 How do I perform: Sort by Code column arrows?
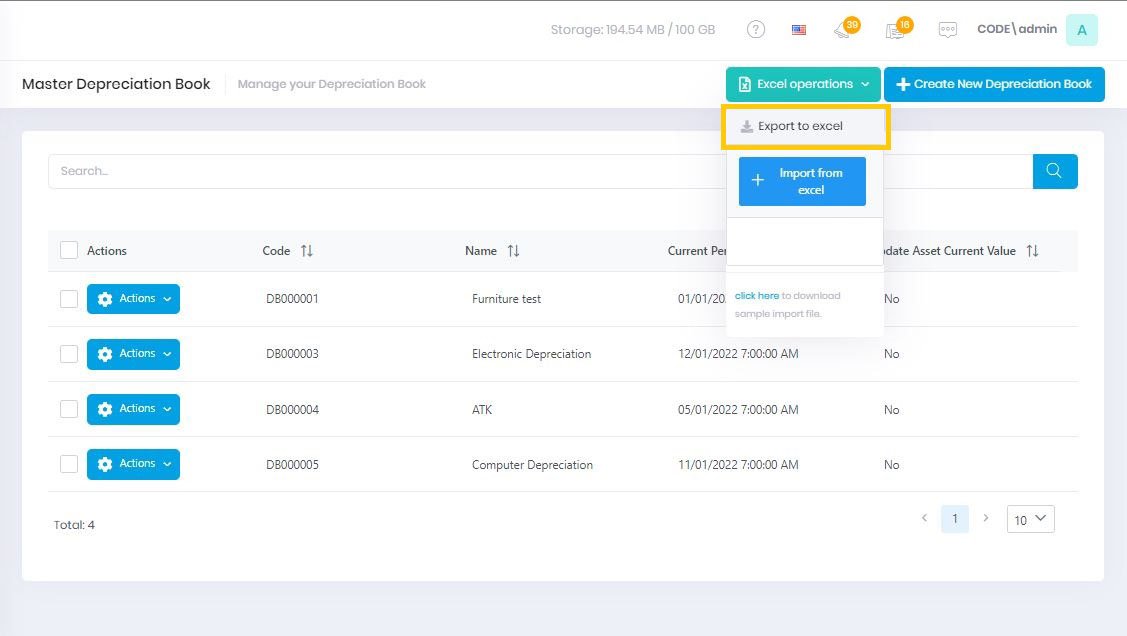pyautogui.click(x=307, y=251)
